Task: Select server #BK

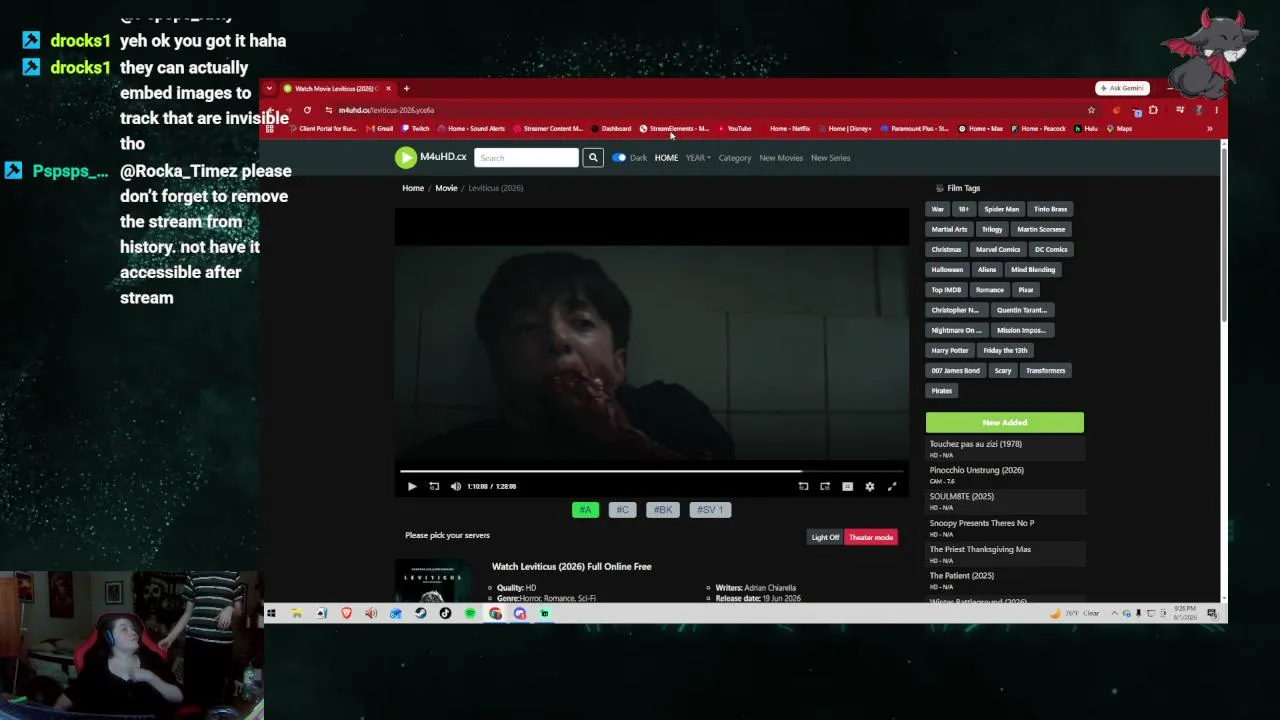Action: 663,510
